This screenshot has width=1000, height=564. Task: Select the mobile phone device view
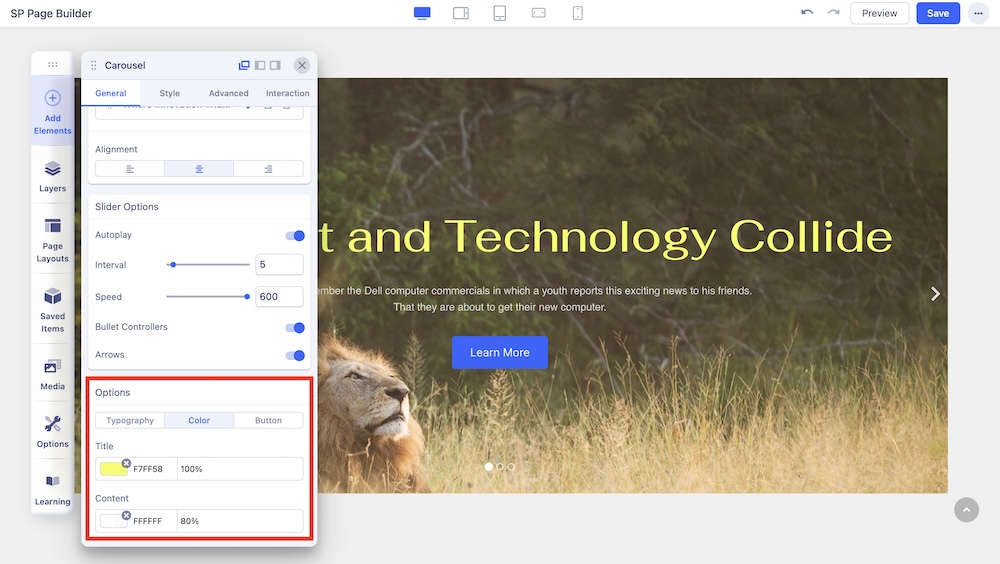tap(577, 13)
